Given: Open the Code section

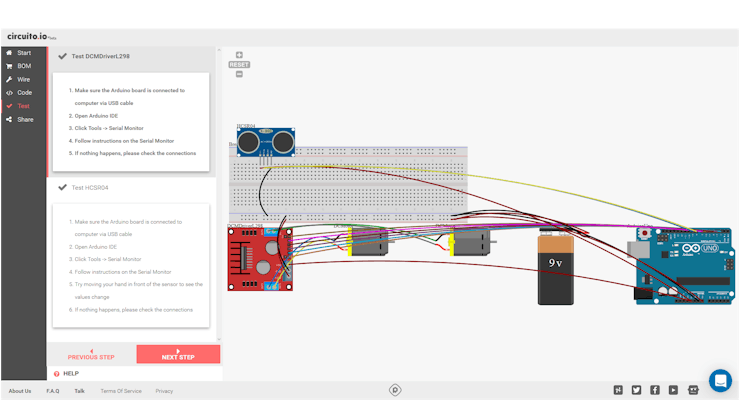Looking at the screenshot, I should coord(24,93).
